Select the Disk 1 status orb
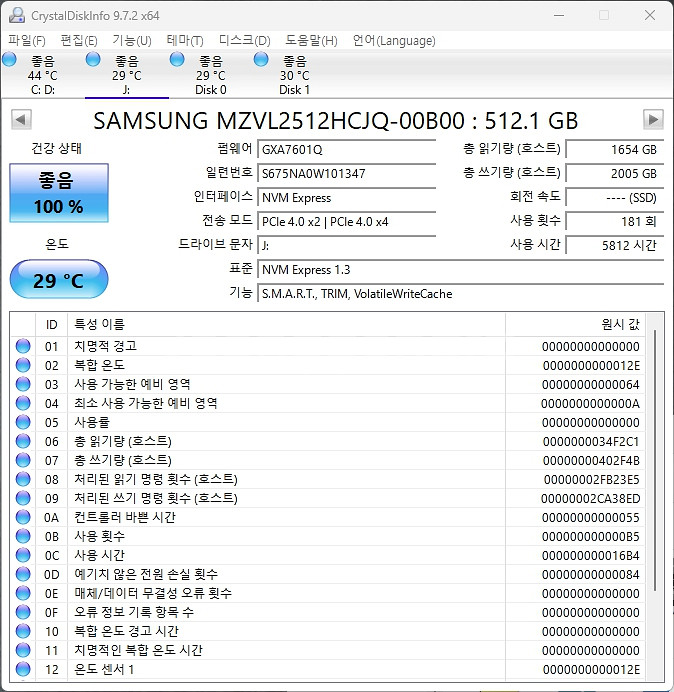 (261, 60)
